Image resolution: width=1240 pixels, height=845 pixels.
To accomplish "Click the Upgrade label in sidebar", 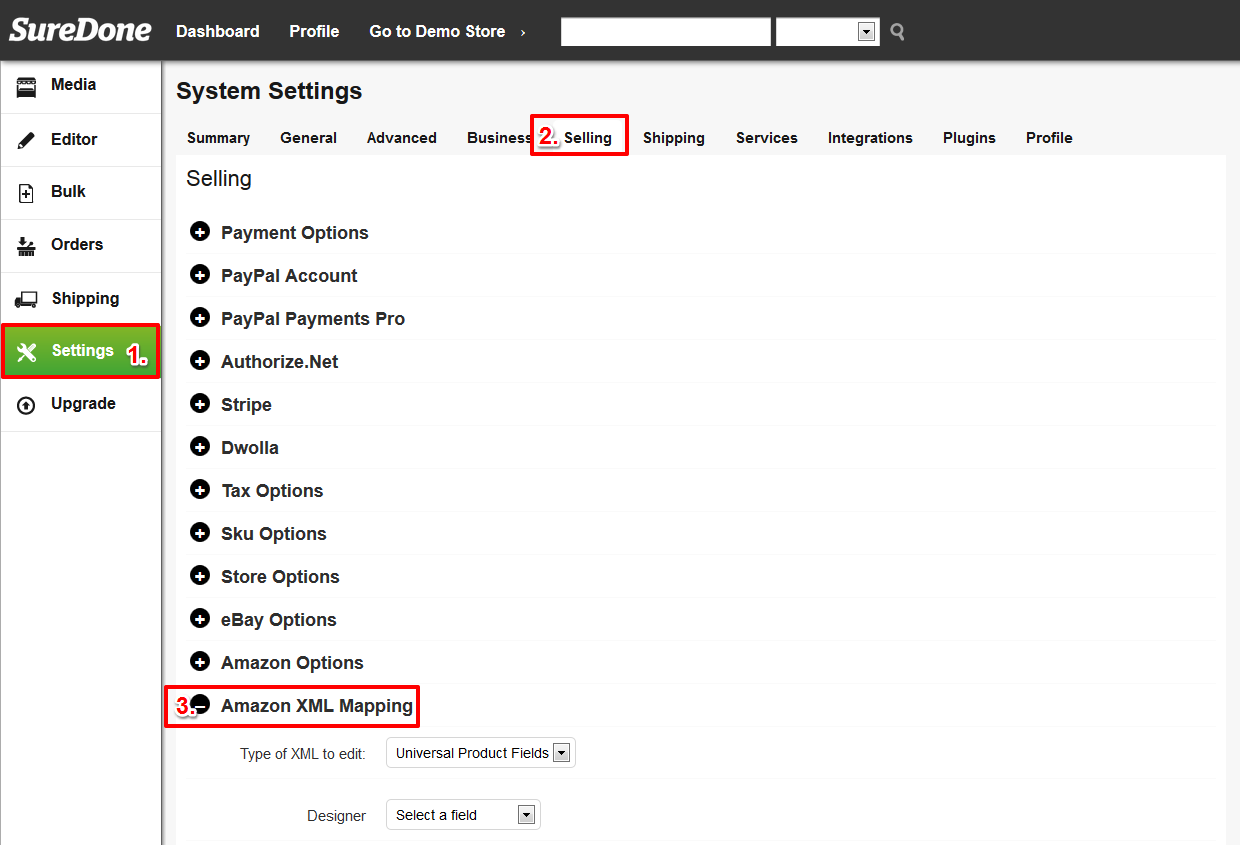I will coord(83,404).
